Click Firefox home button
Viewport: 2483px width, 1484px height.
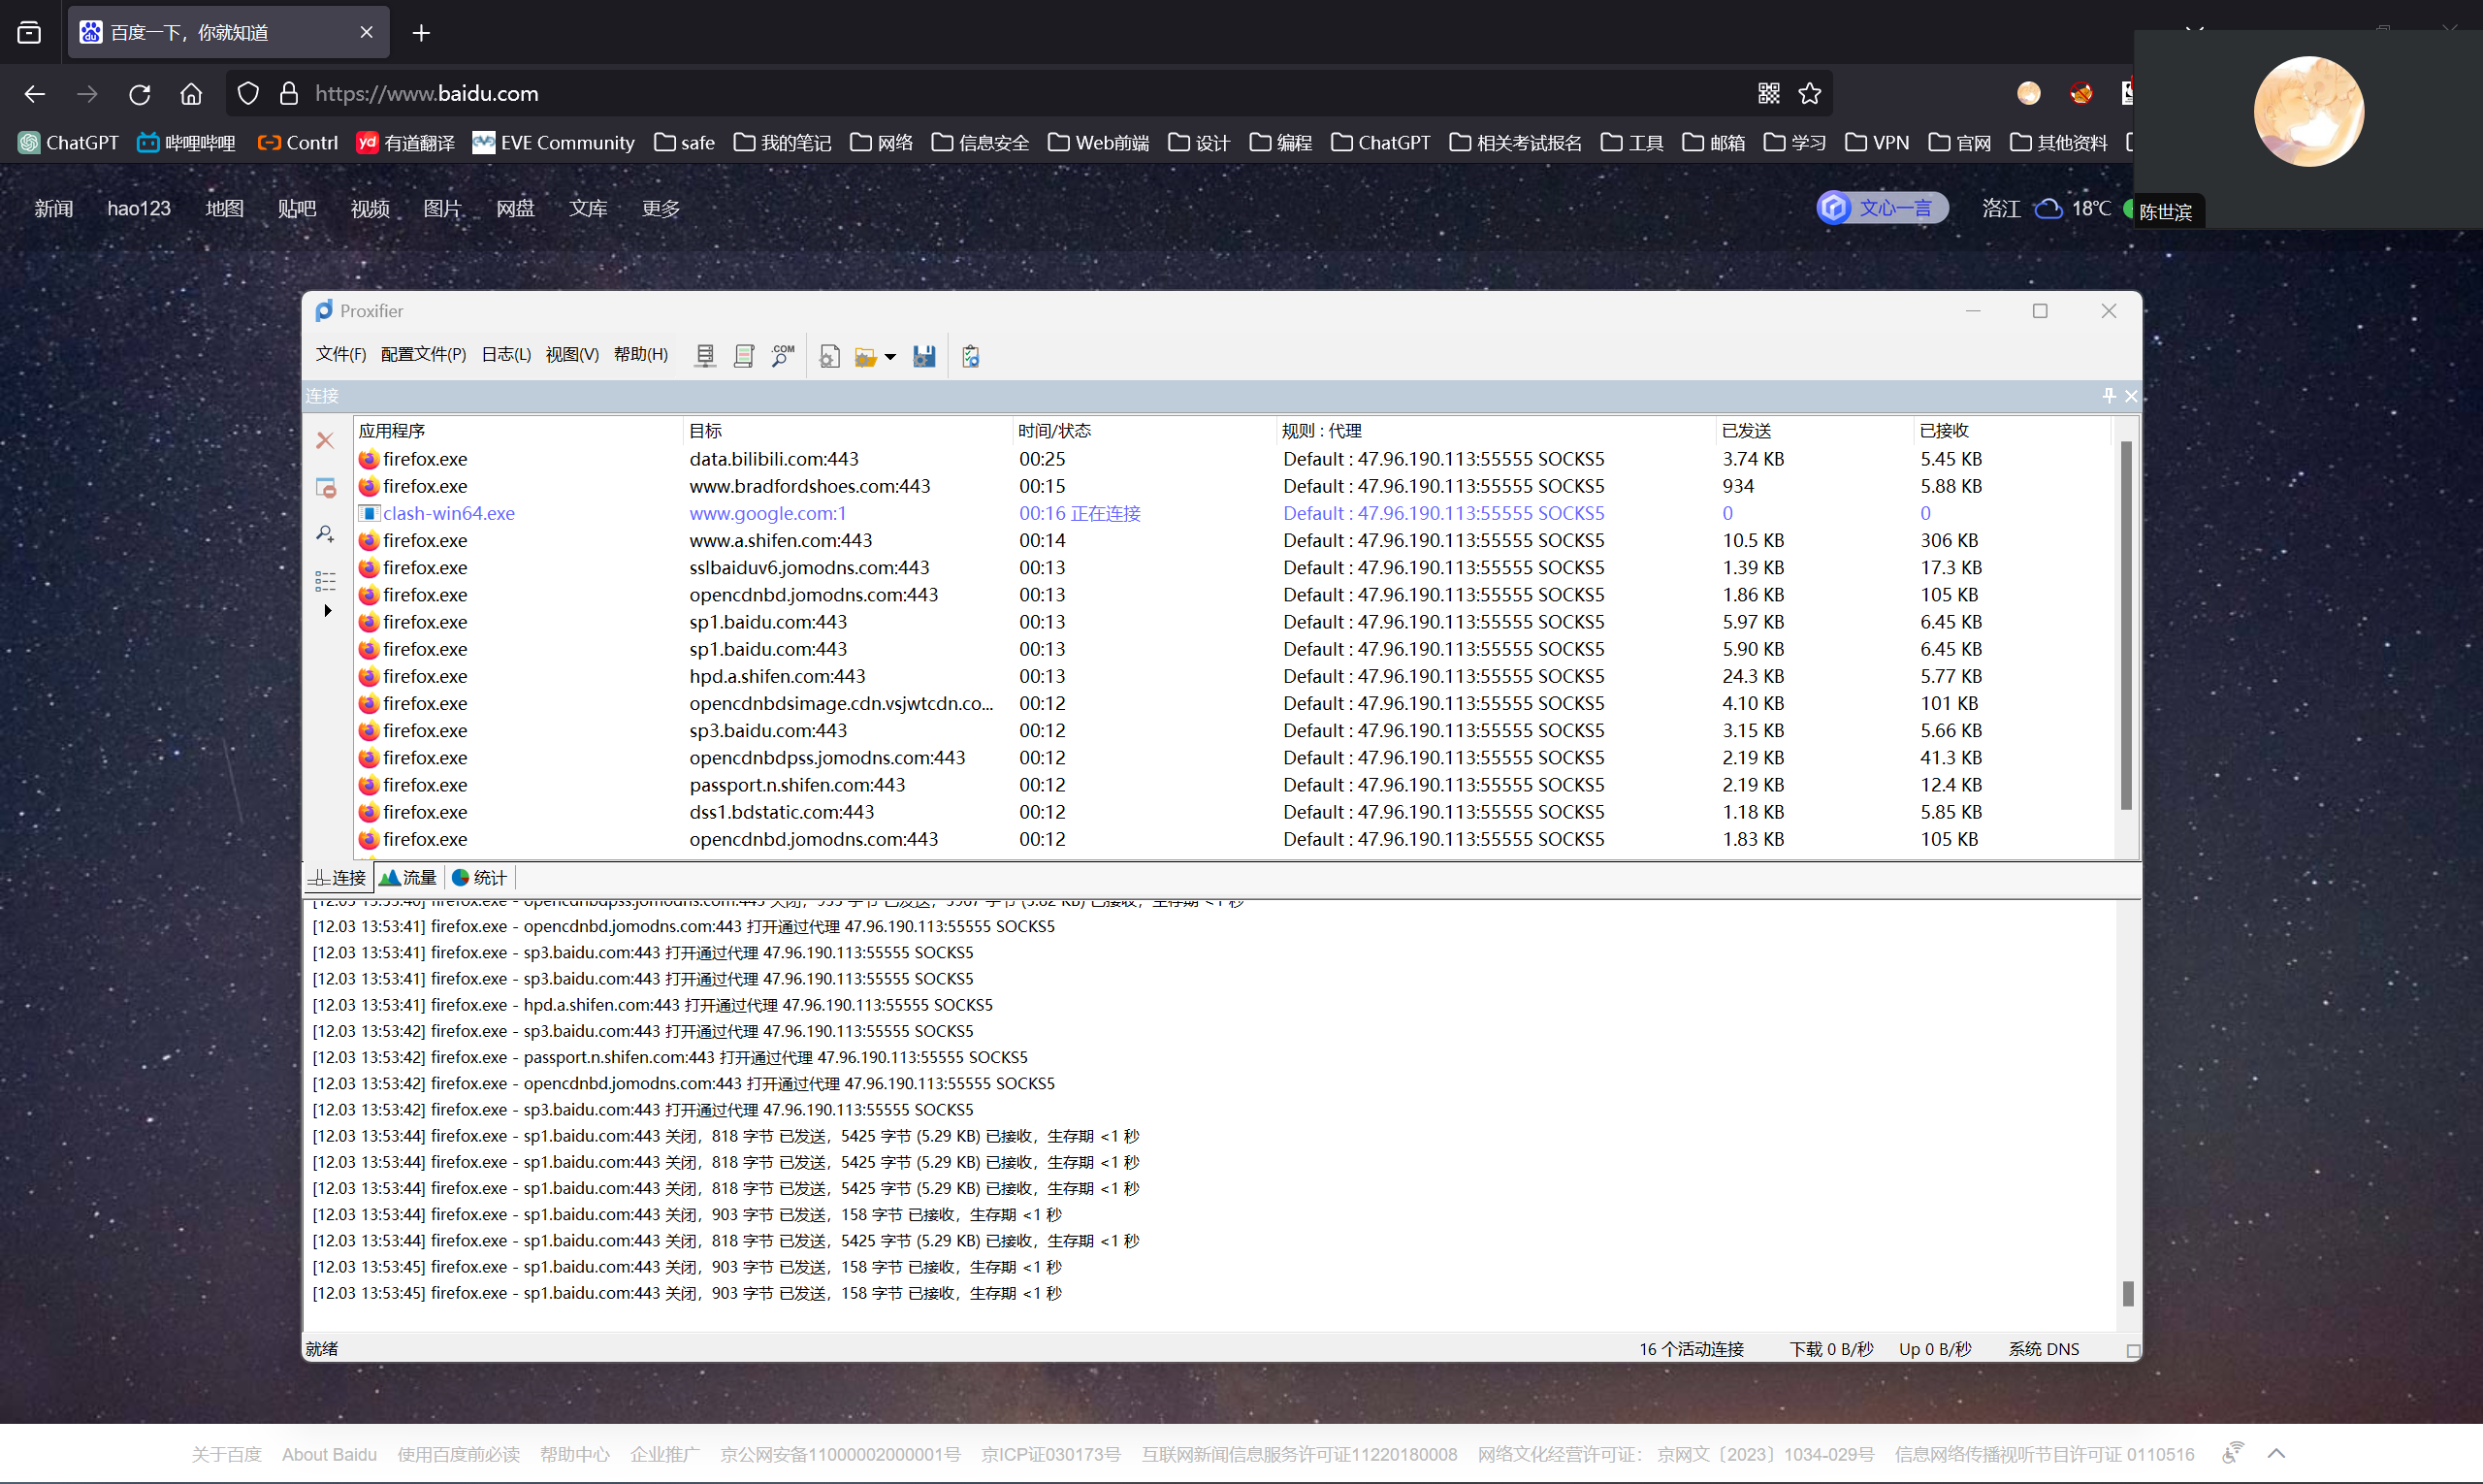coord(191,94)
